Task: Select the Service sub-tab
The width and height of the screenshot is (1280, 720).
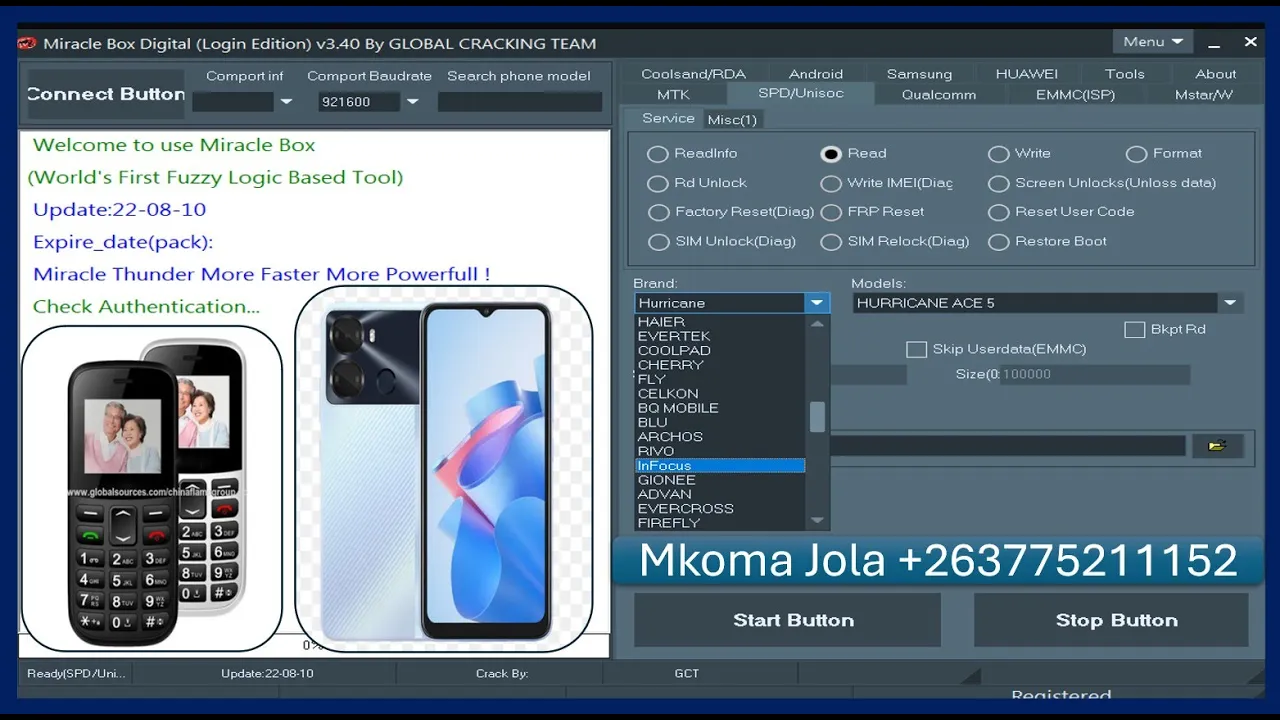Action: click(x=667, y=118)
